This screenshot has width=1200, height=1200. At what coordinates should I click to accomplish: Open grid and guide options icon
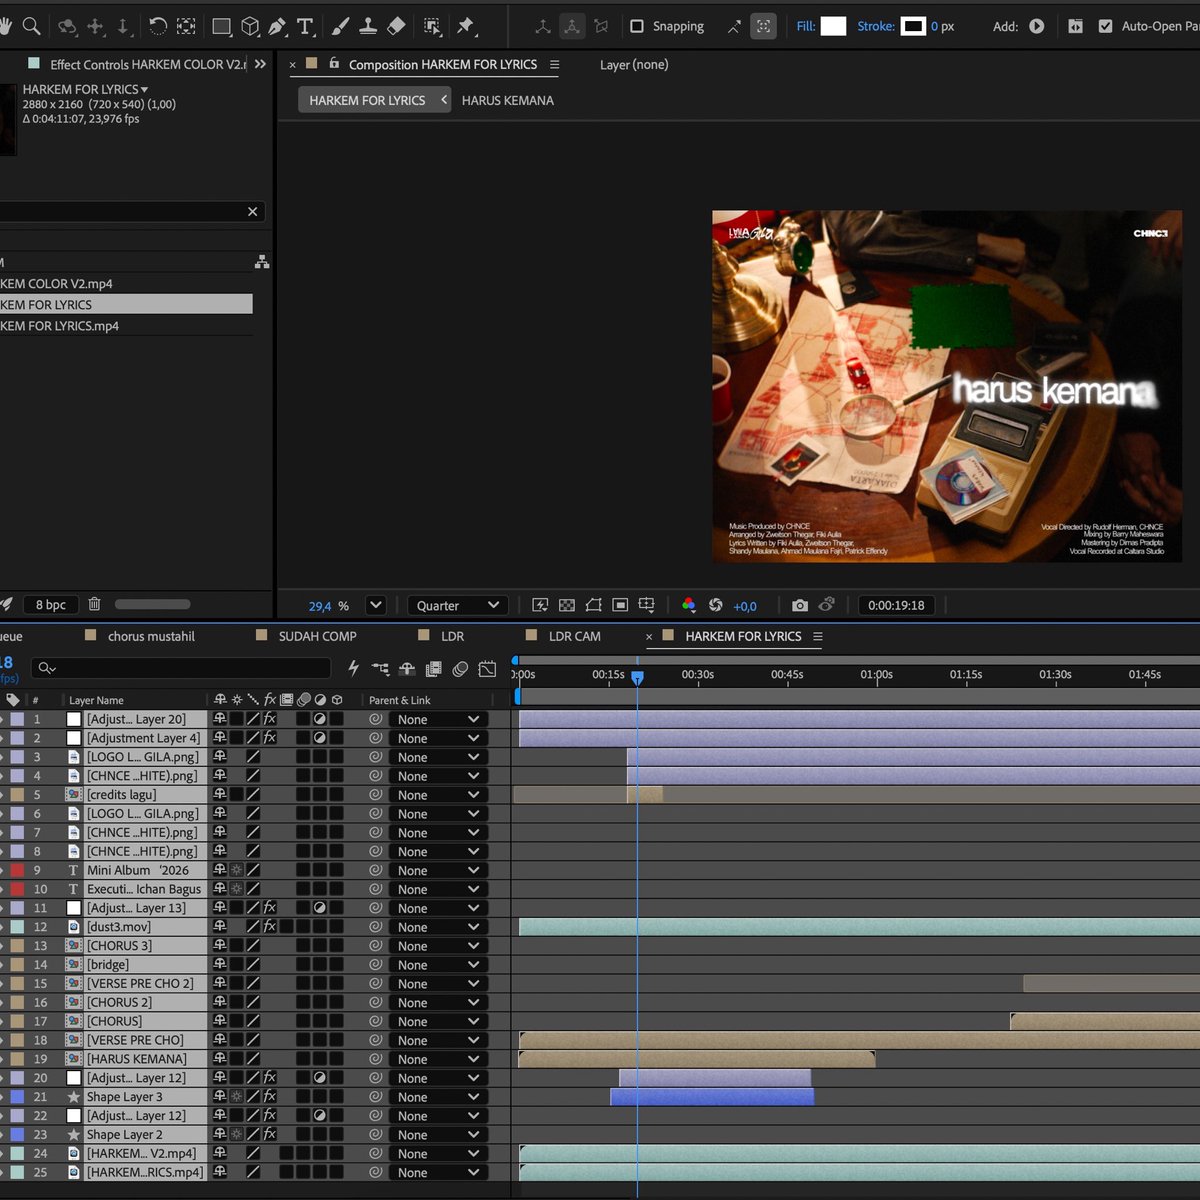coord(647,605)
